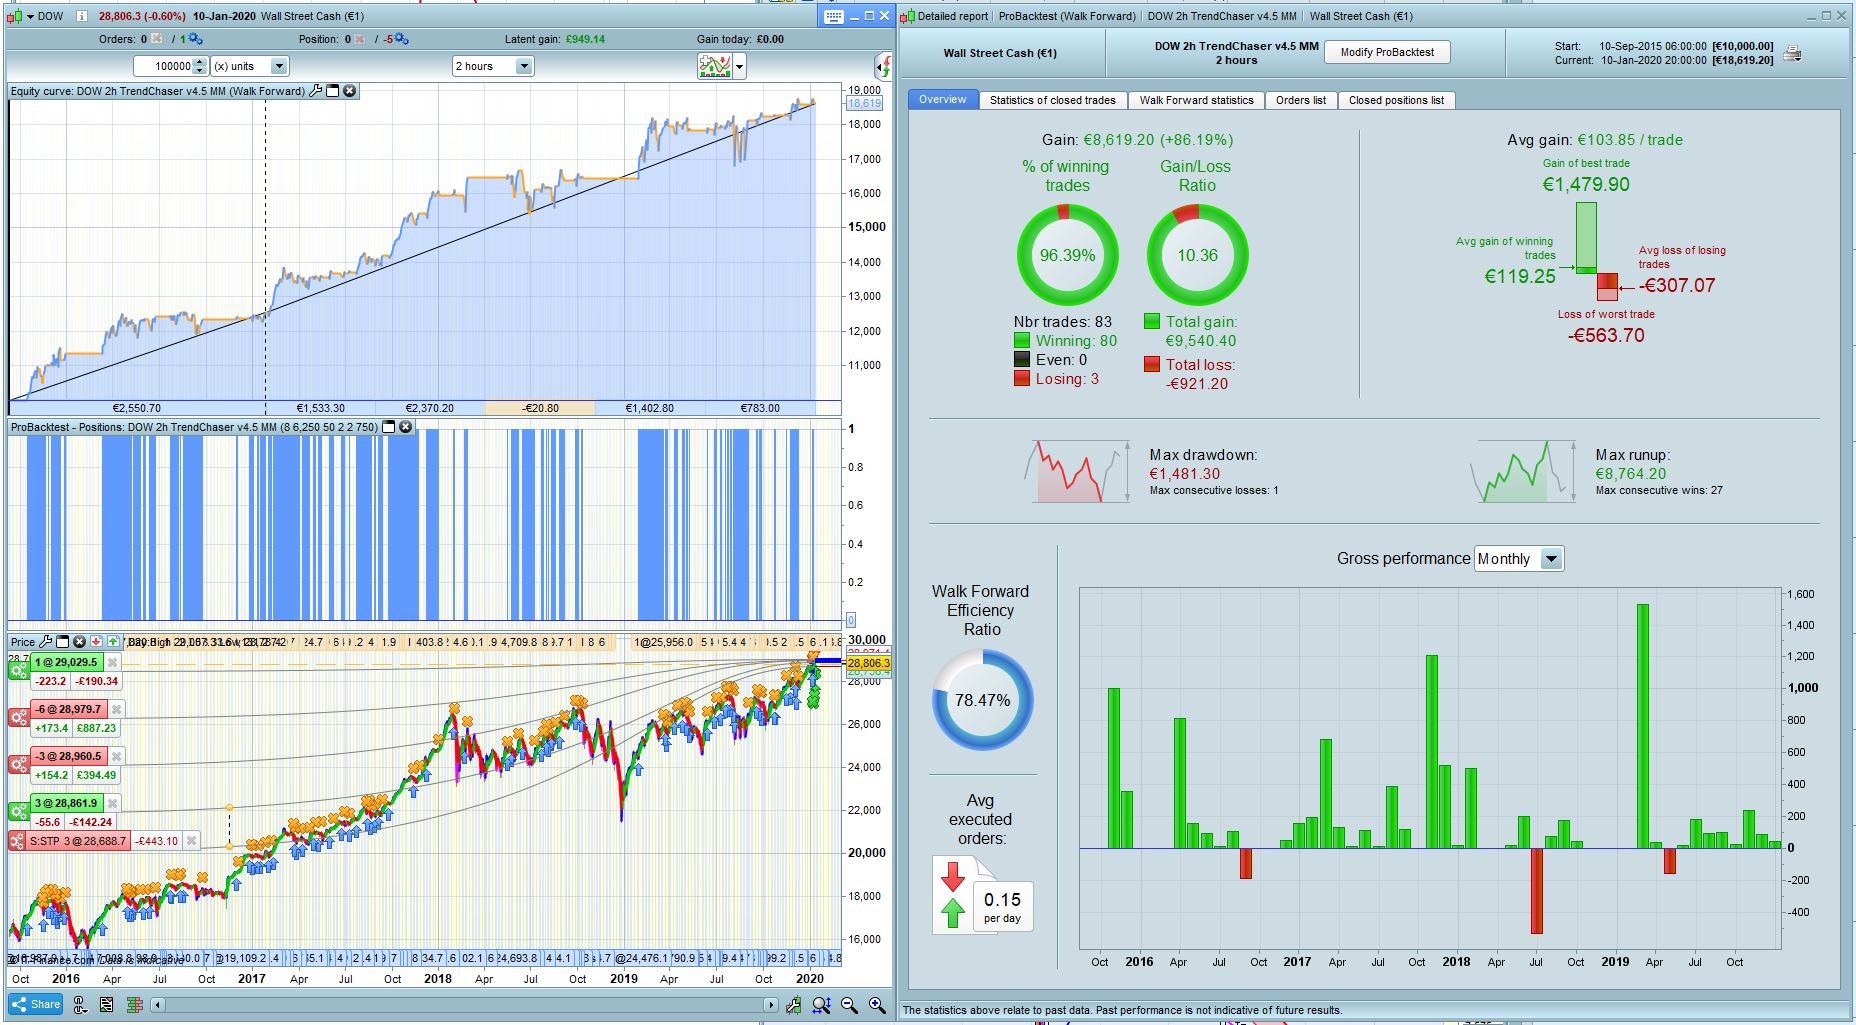Close the -3 @ 28,960.5 position
The height and width of the screenshot is (1025, 1856).
click(x=116, y=757)
